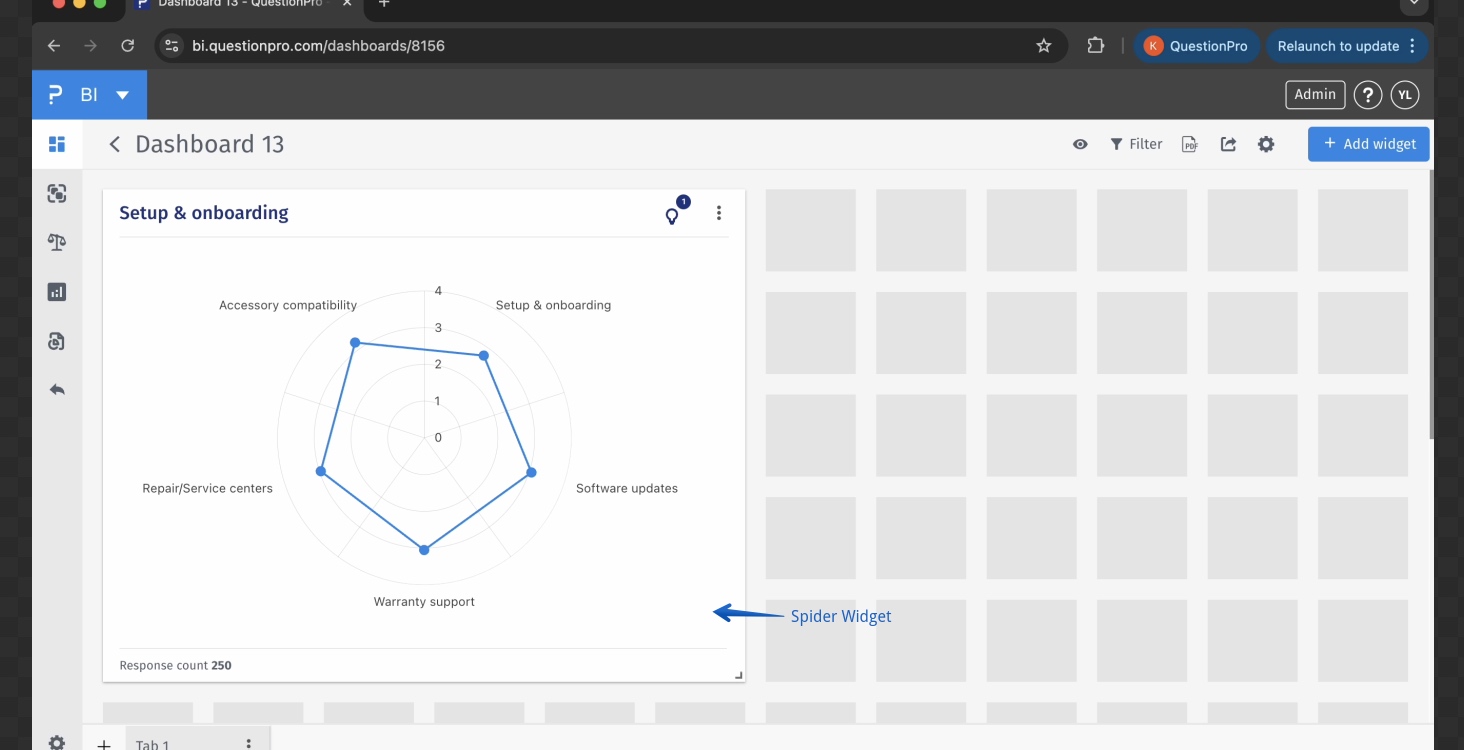Open the help question mark icon
Screen dimensions: 1464x750
coord(1367,95)
